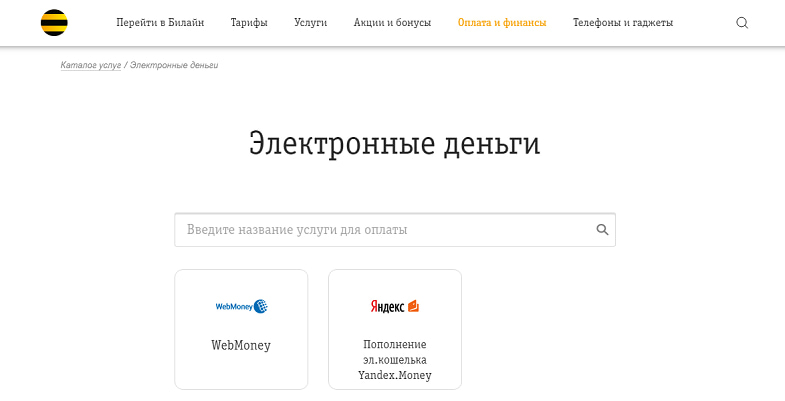Screen dimensions: 785x401
Task: Select Оплата и финансы menu item
Action: tap(502, 23)
